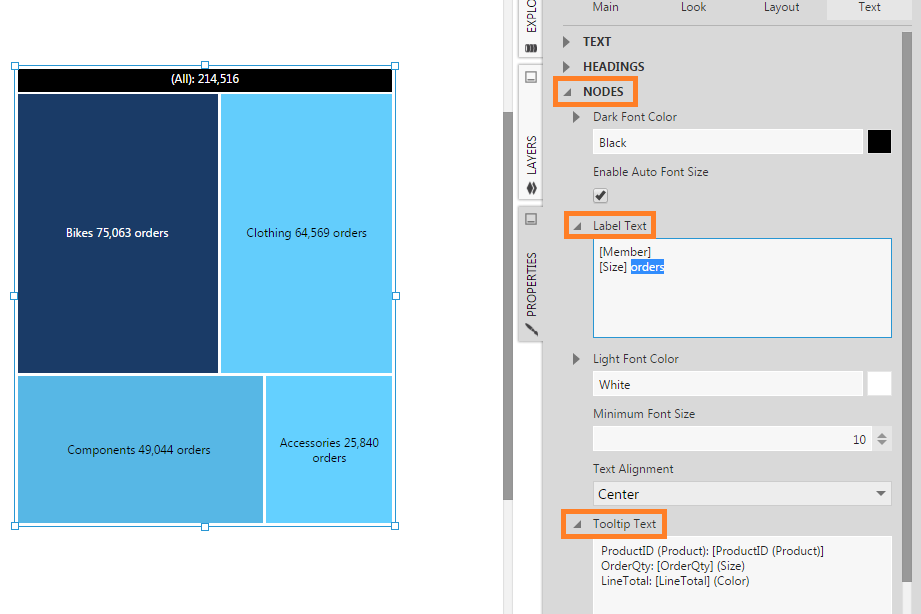921x614 pixels.
Task: Open the Layers side panel
Action: (531, 154)
